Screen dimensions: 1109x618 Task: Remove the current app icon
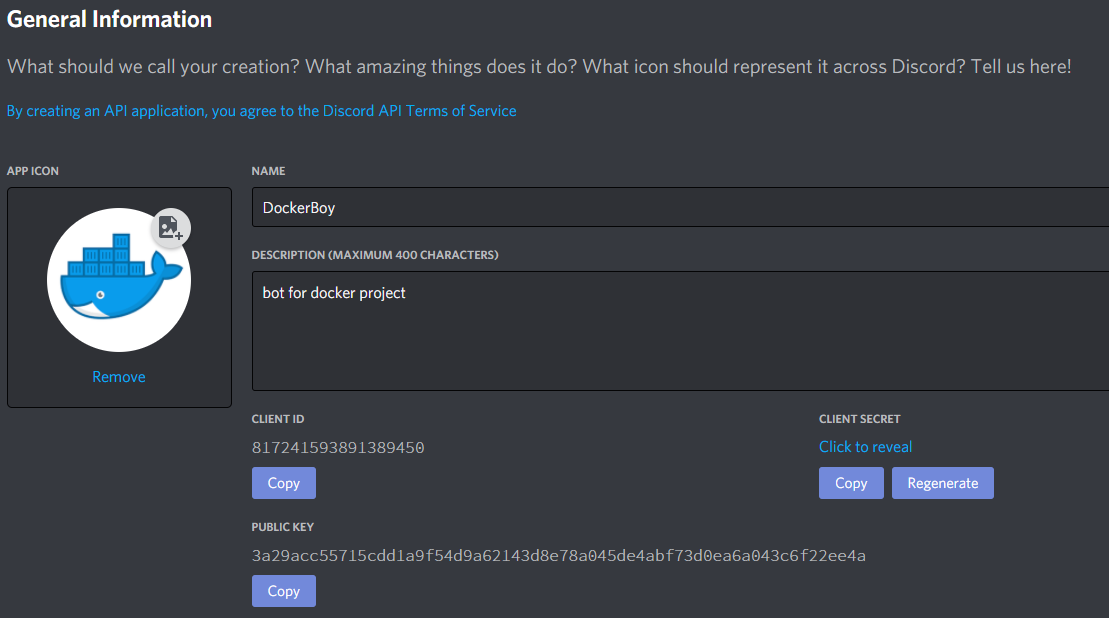coord(119,377)
